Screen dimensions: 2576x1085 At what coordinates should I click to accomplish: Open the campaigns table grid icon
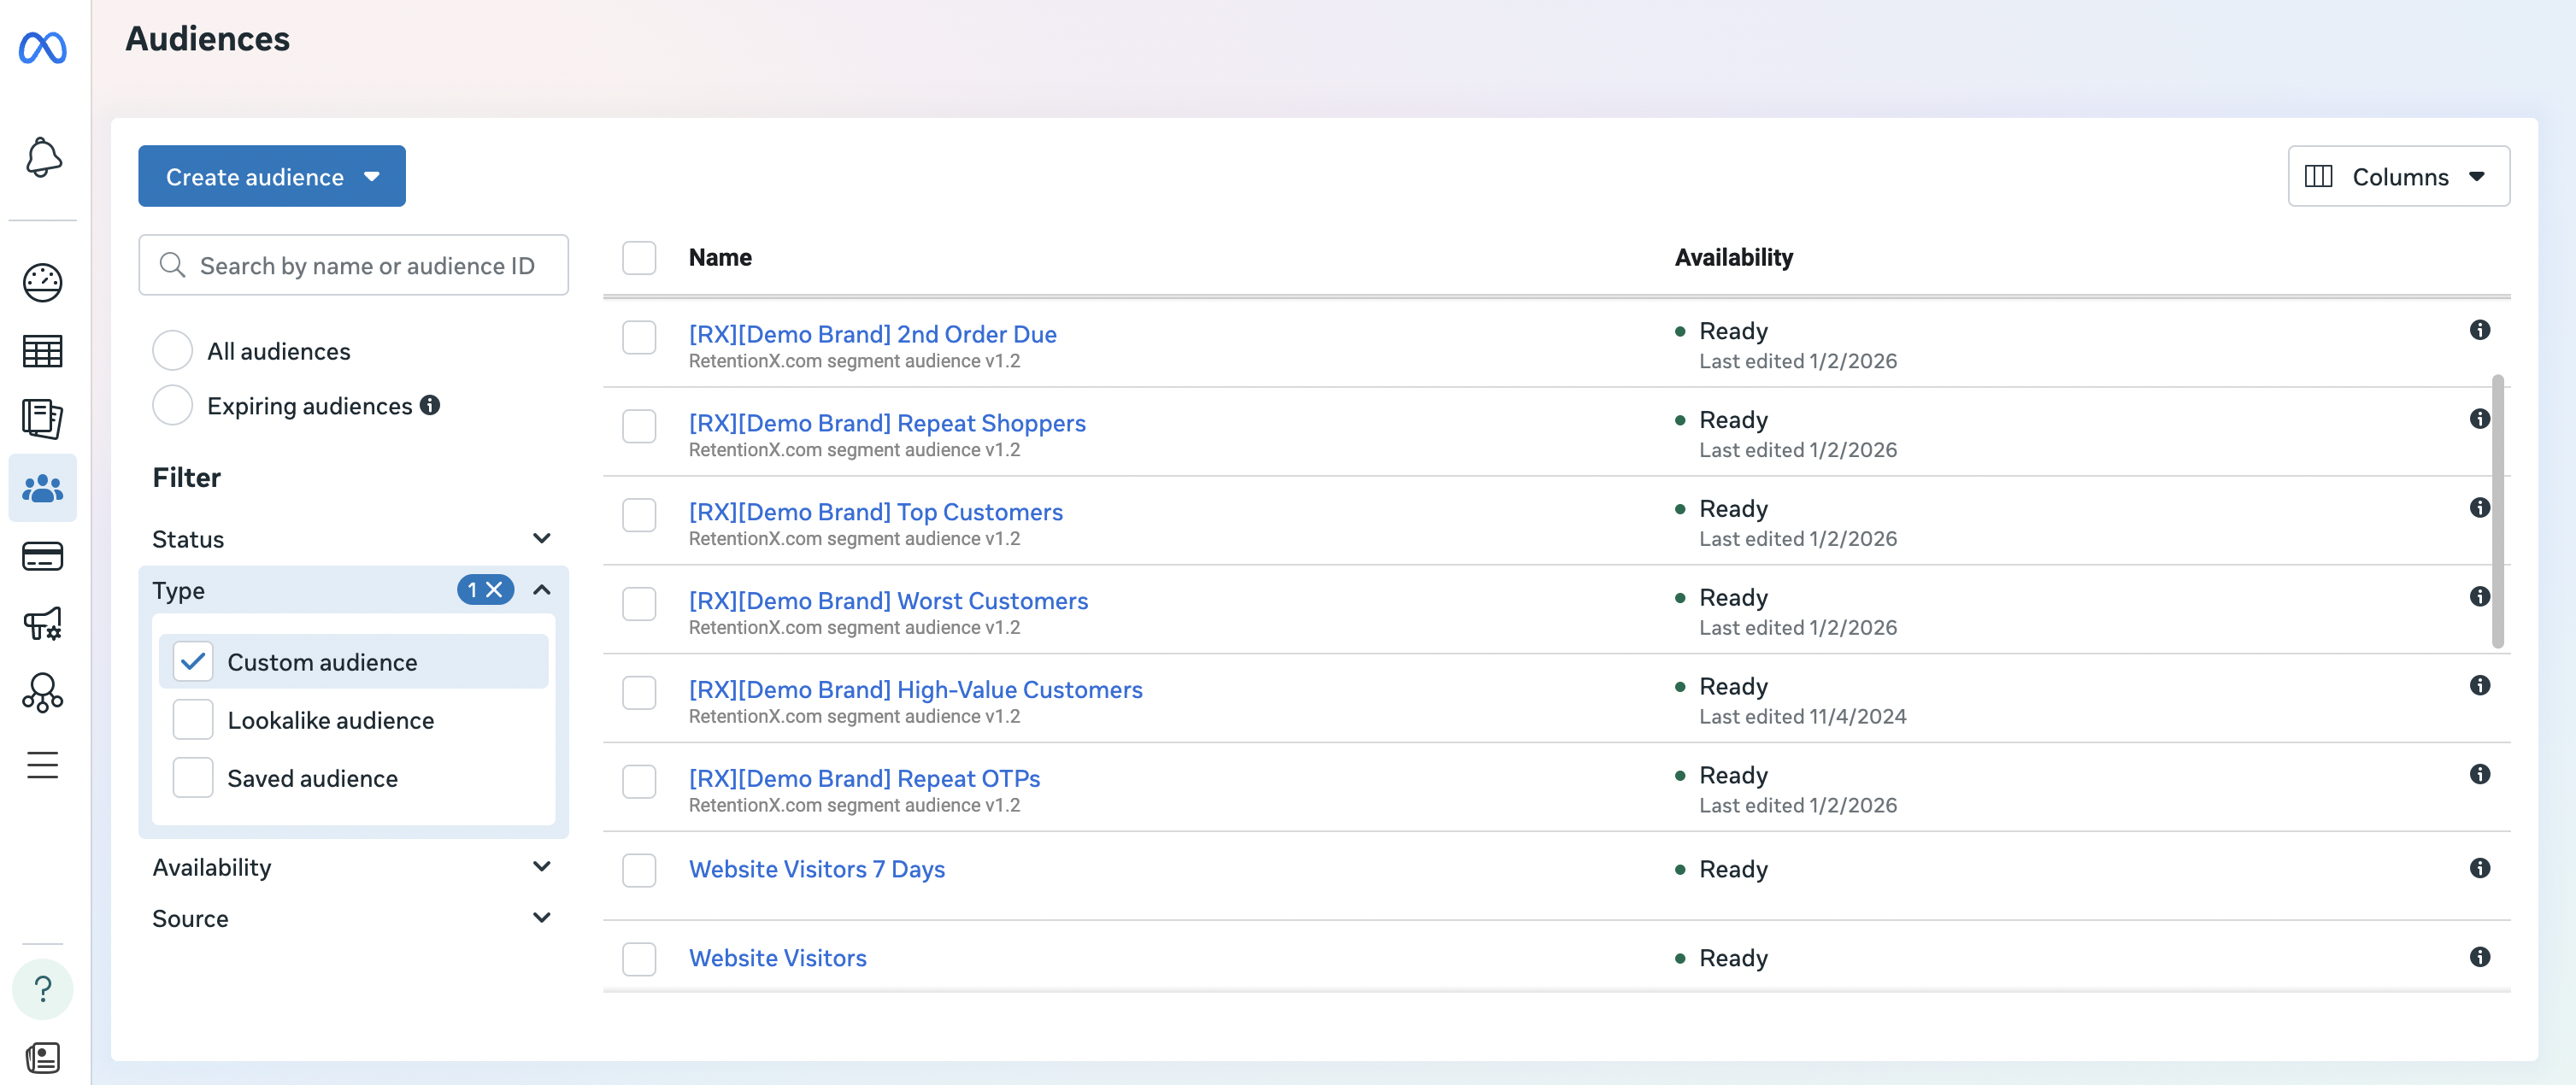(x=42, y=351)
